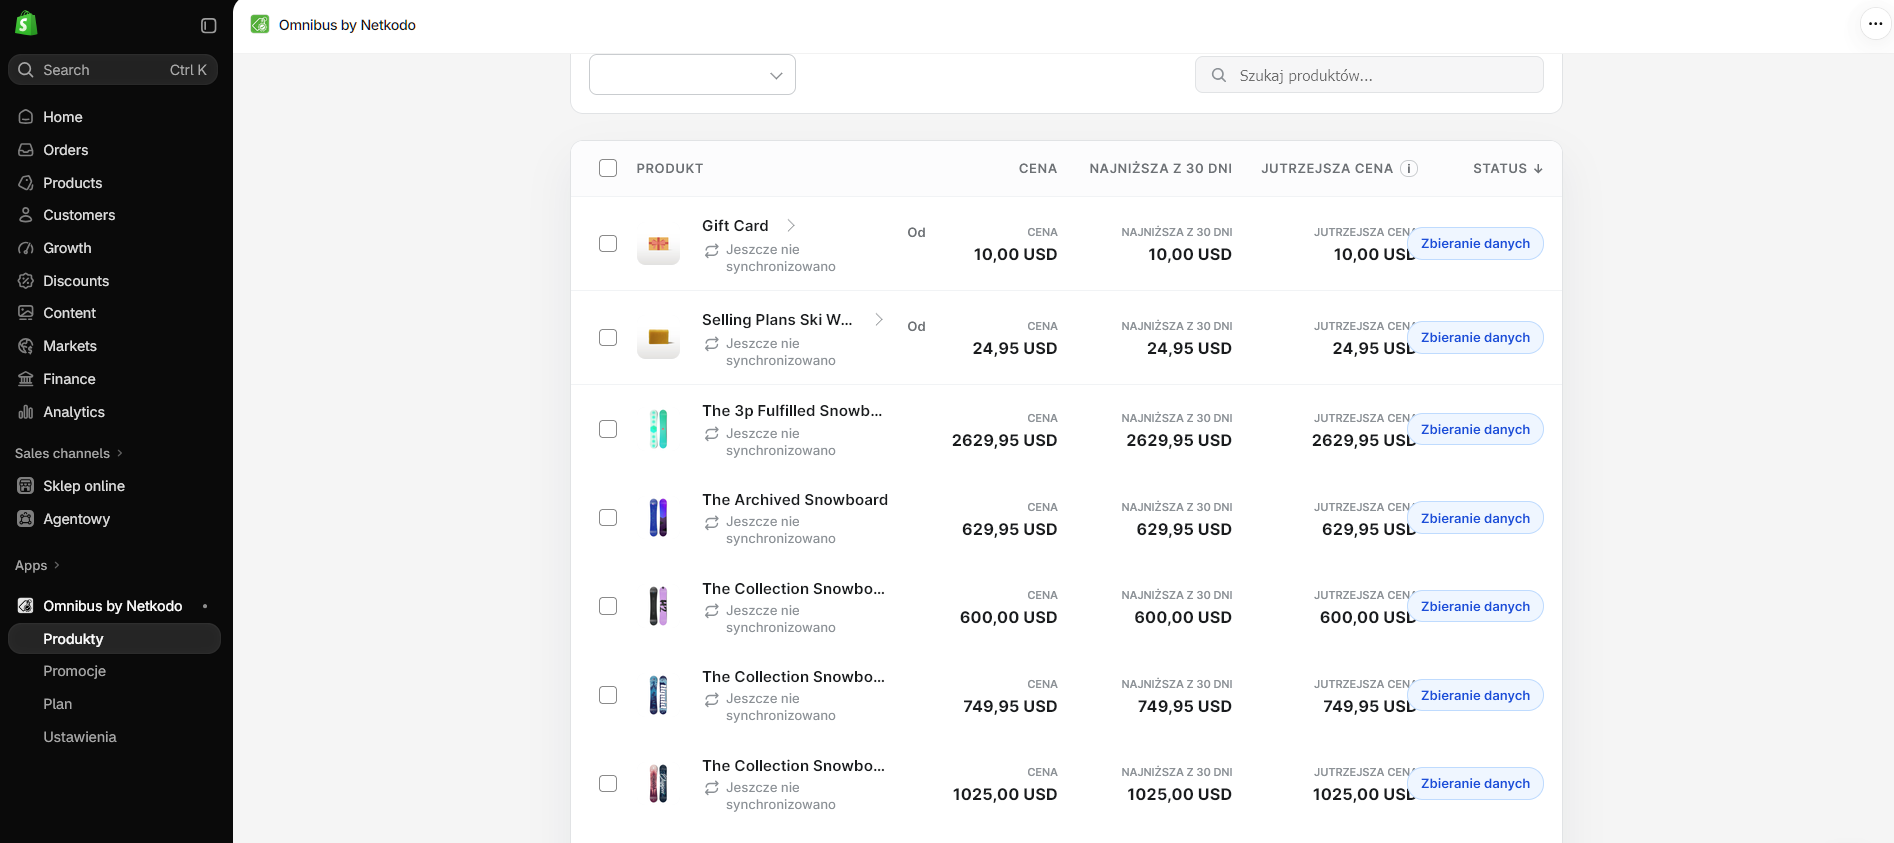This screenshot has width=1894, height=843.
Task: Click the Growth gauge icon
Action: 26,248
